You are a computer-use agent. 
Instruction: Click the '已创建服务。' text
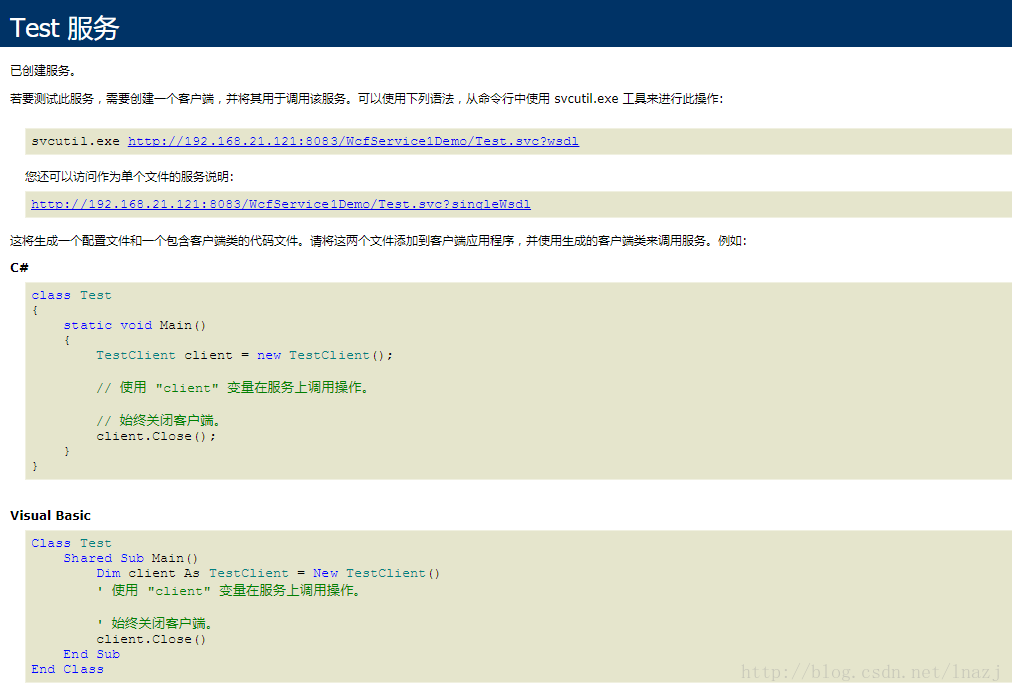tap(43, 70)
